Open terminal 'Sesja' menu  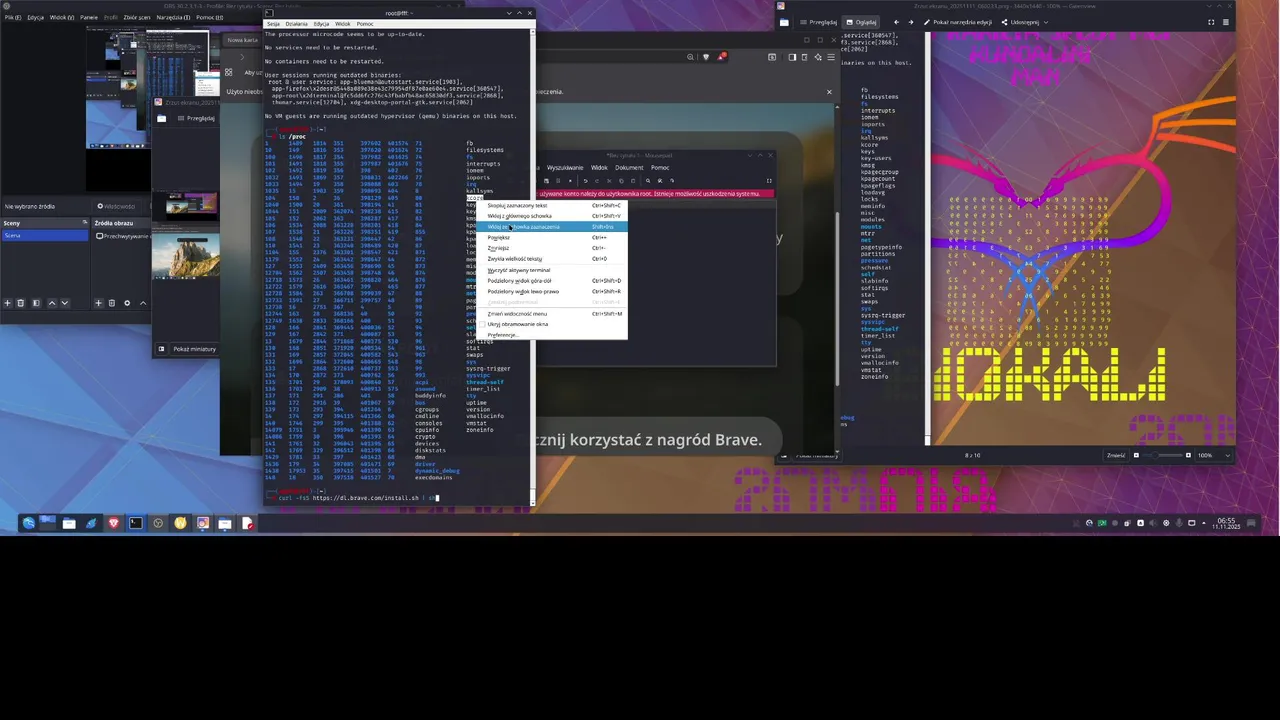pos(273,24)
